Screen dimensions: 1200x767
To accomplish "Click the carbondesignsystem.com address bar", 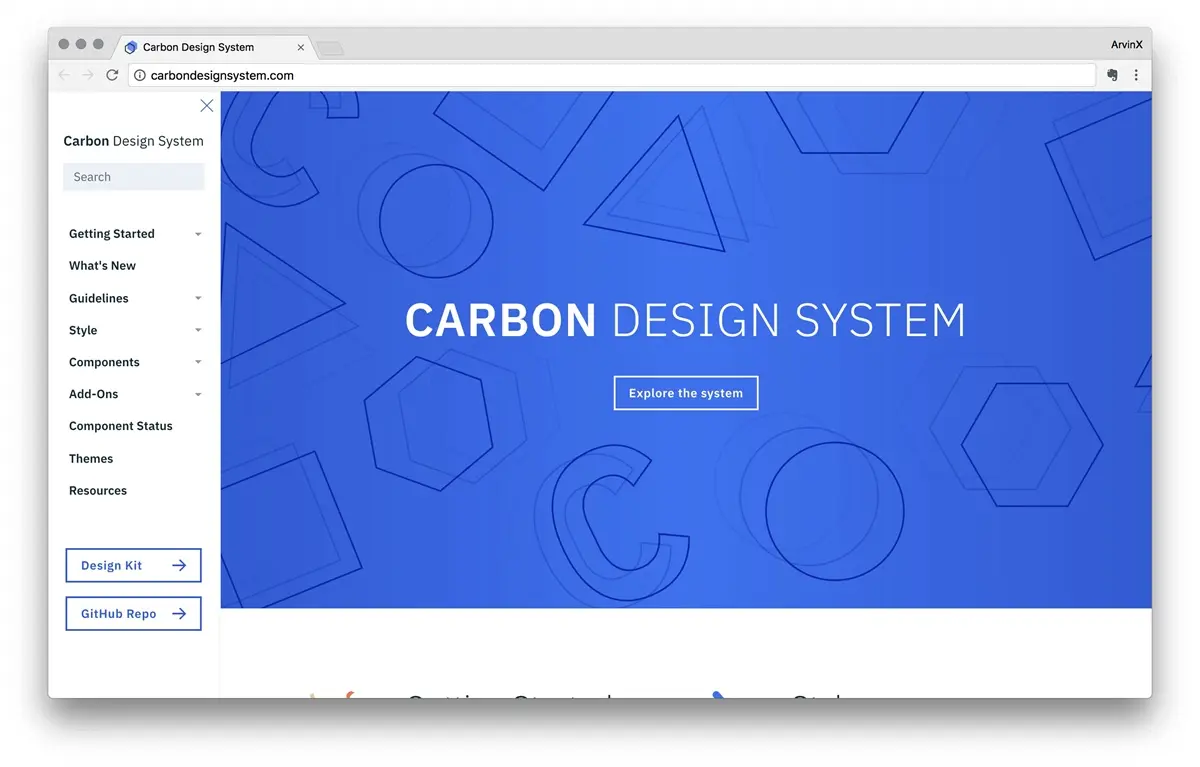I will [612, 75].
